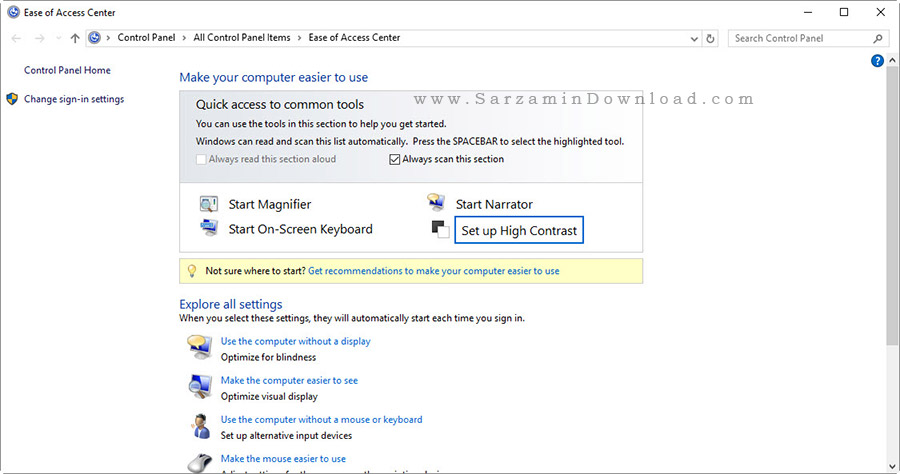Click the High Contrast icon

tap(440, 229)
